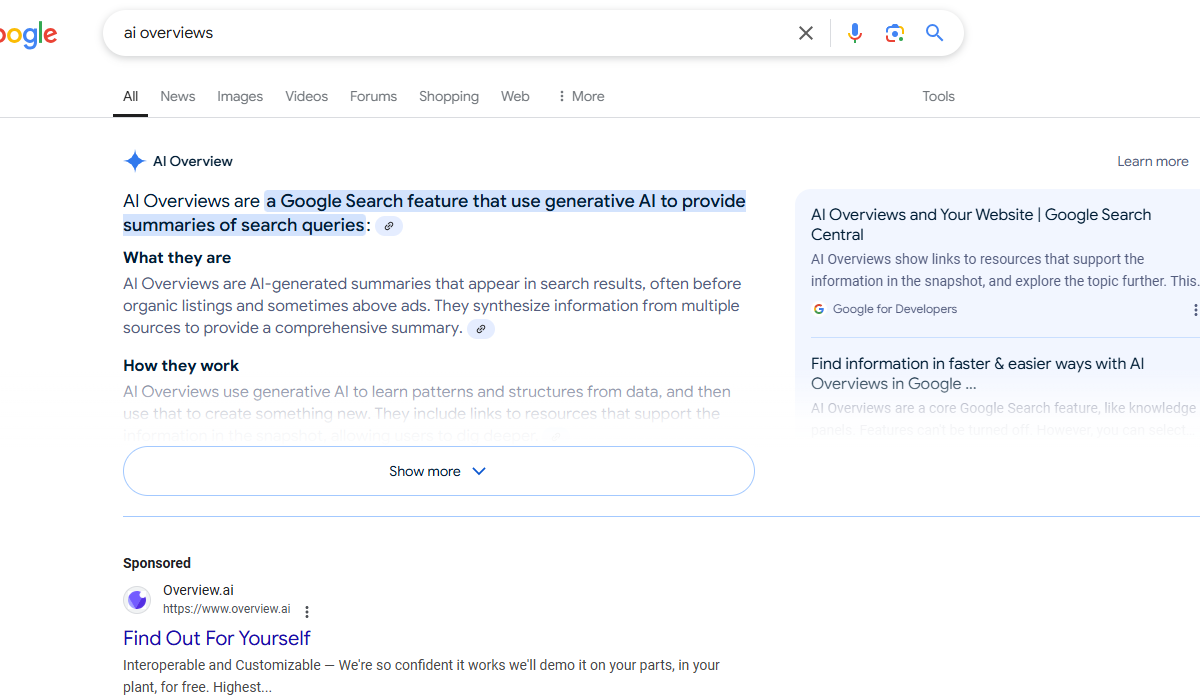Select the All tab
Image resolution: width=1200 pixels, height=700 pixels.
pos(131,96)
